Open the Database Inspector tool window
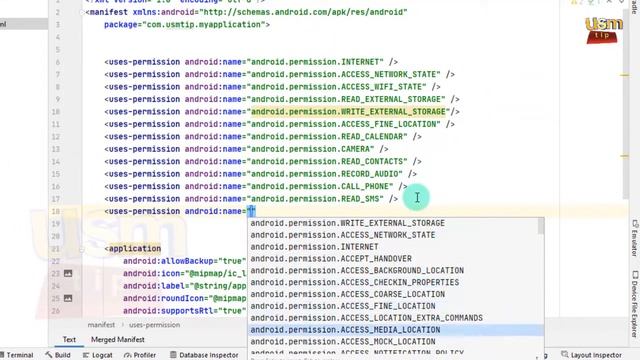640x360 pixels. click(x=204, y=355)
